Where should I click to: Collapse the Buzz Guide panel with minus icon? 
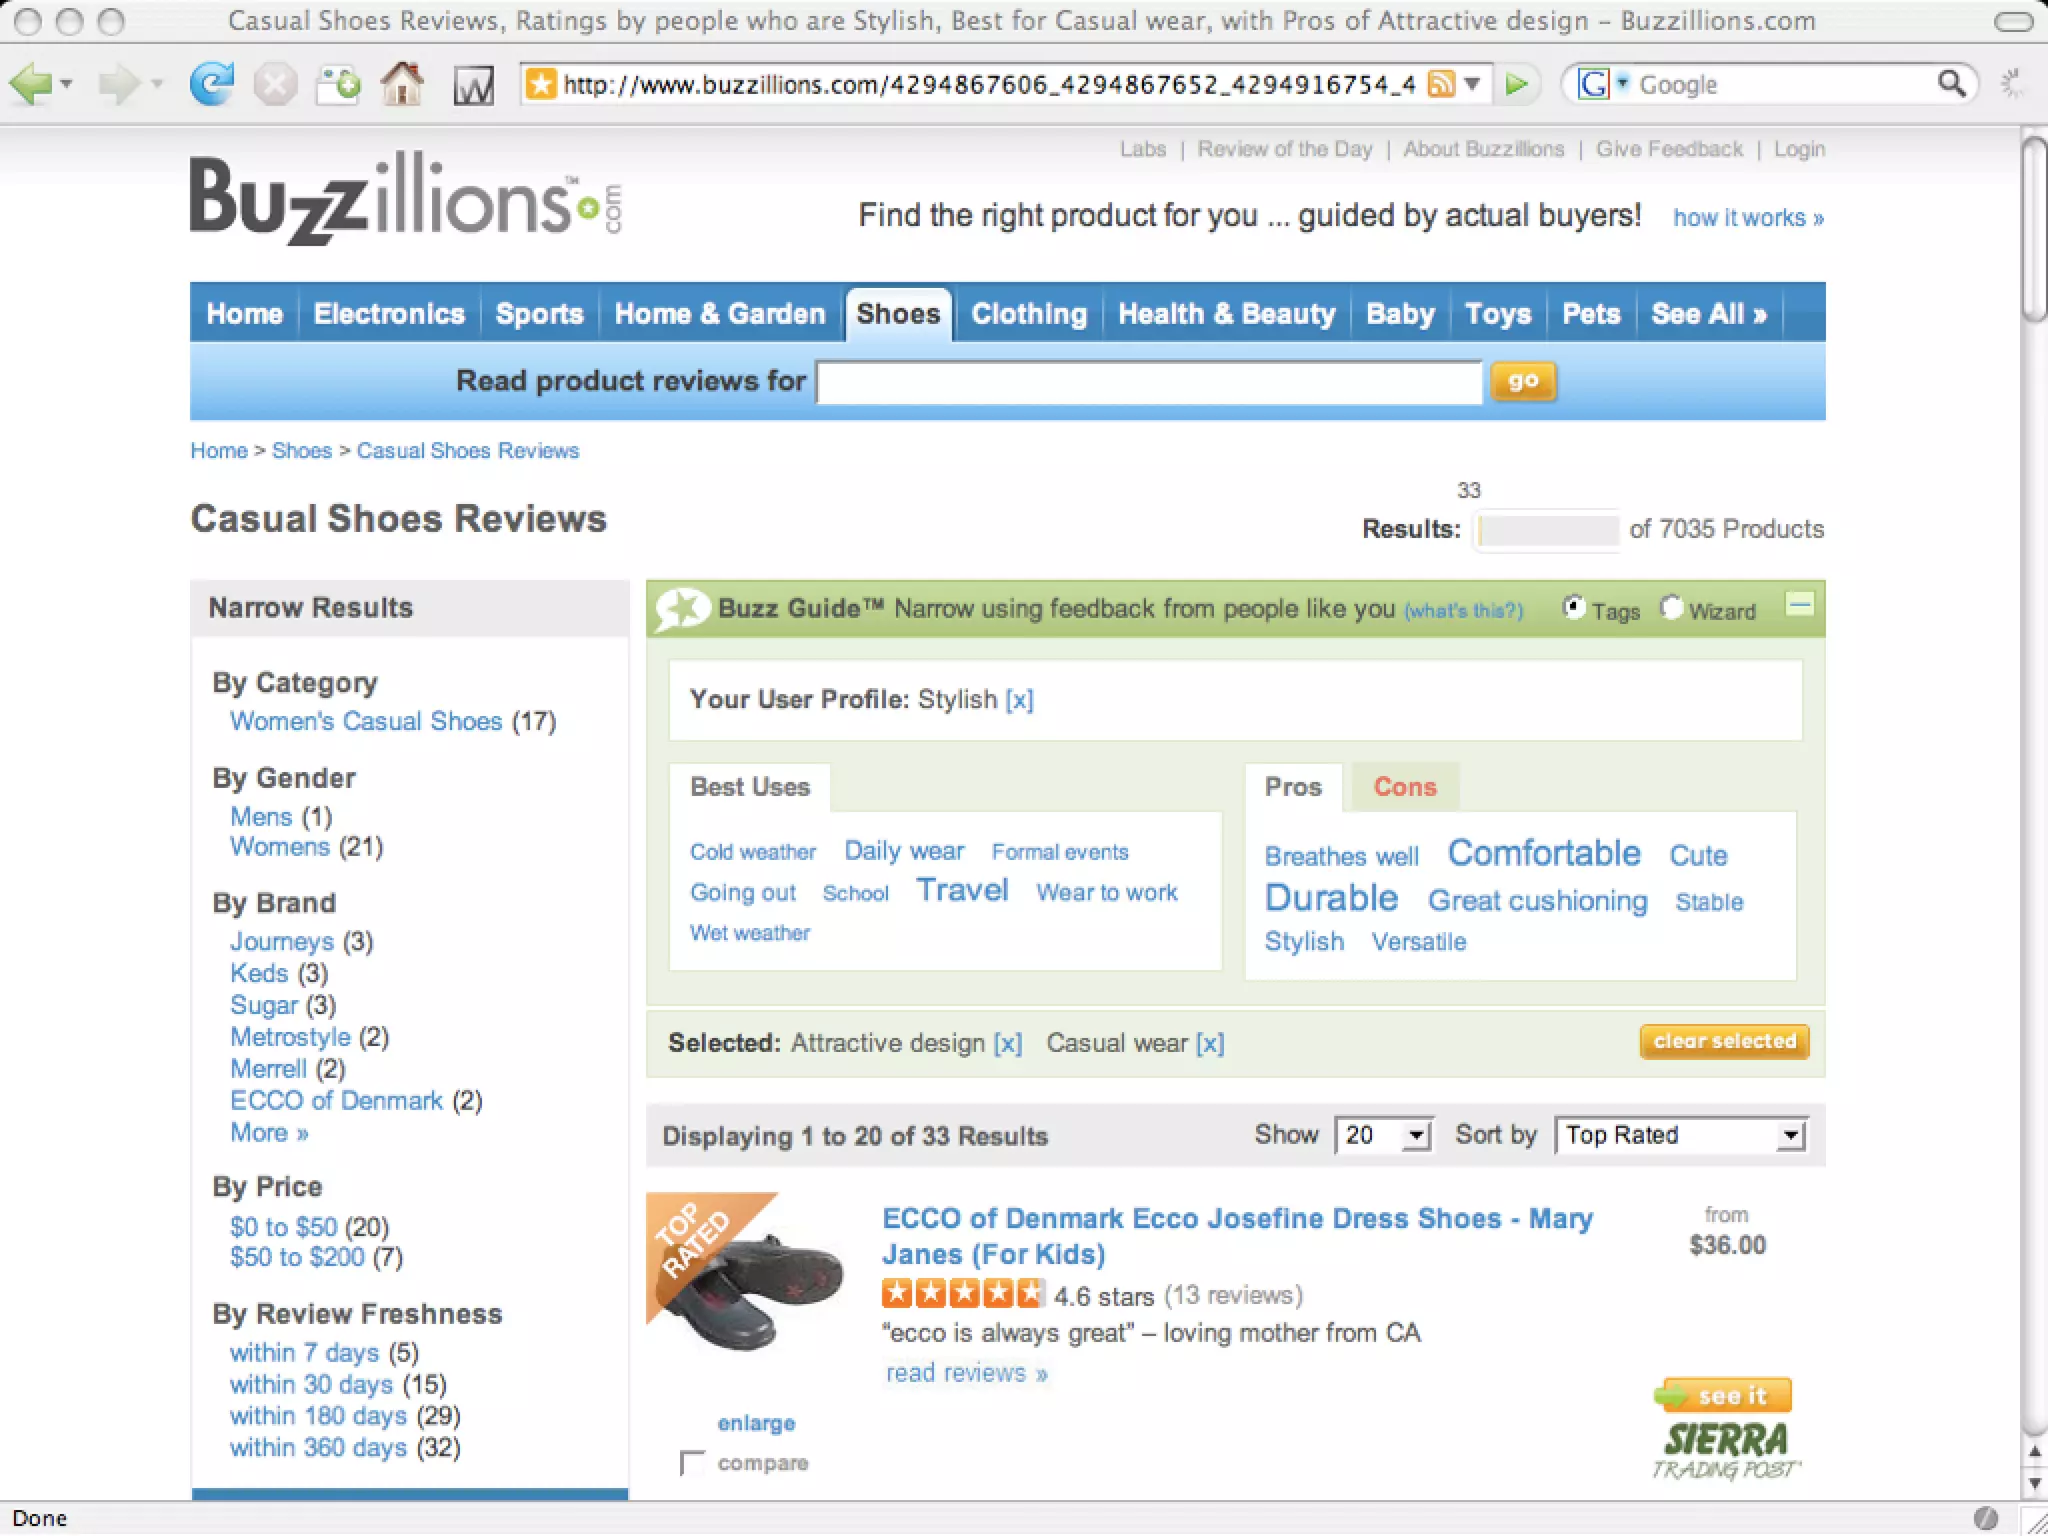[1799, 605]
